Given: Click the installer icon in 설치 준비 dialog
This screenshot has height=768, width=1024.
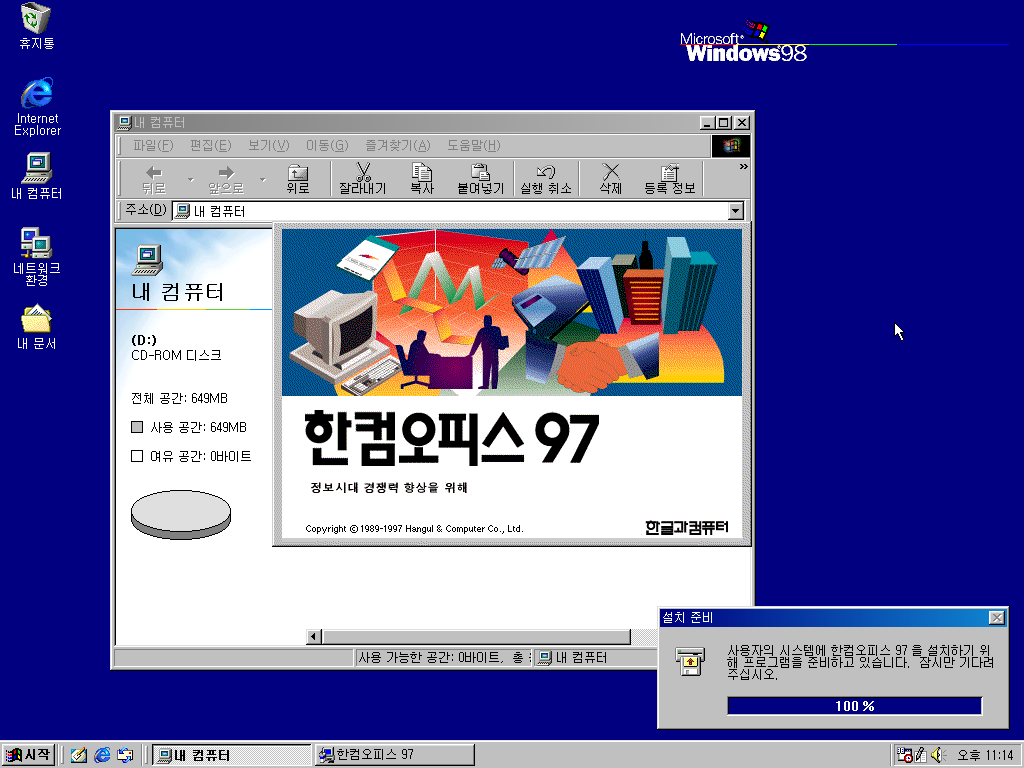Looking at the screenshot, I should click(x=690, y=662).
